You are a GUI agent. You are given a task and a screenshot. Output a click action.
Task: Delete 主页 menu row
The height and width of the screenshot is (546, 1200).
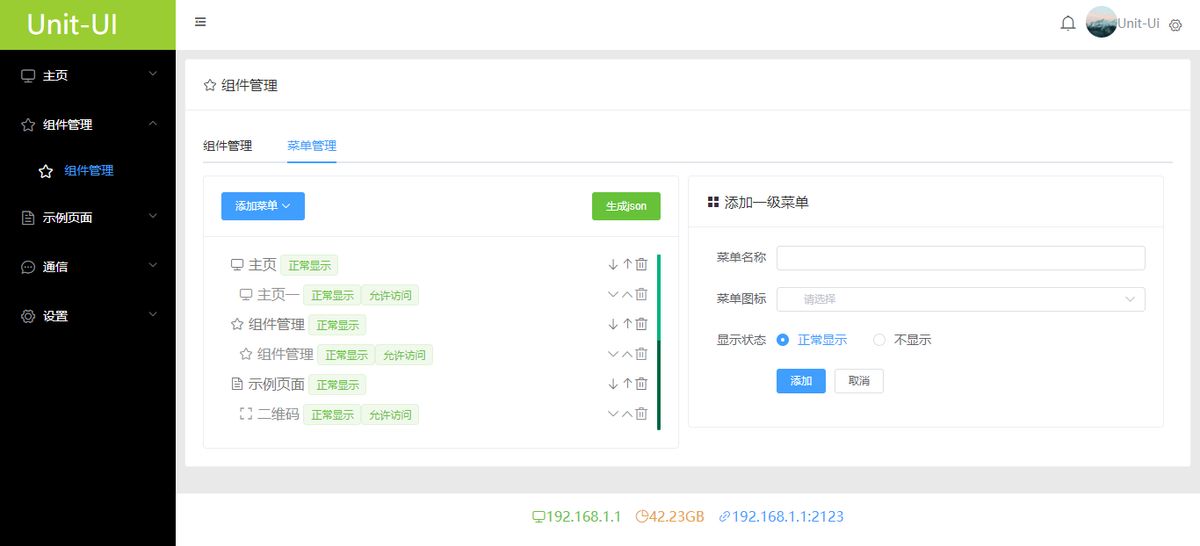click(642, 265)
